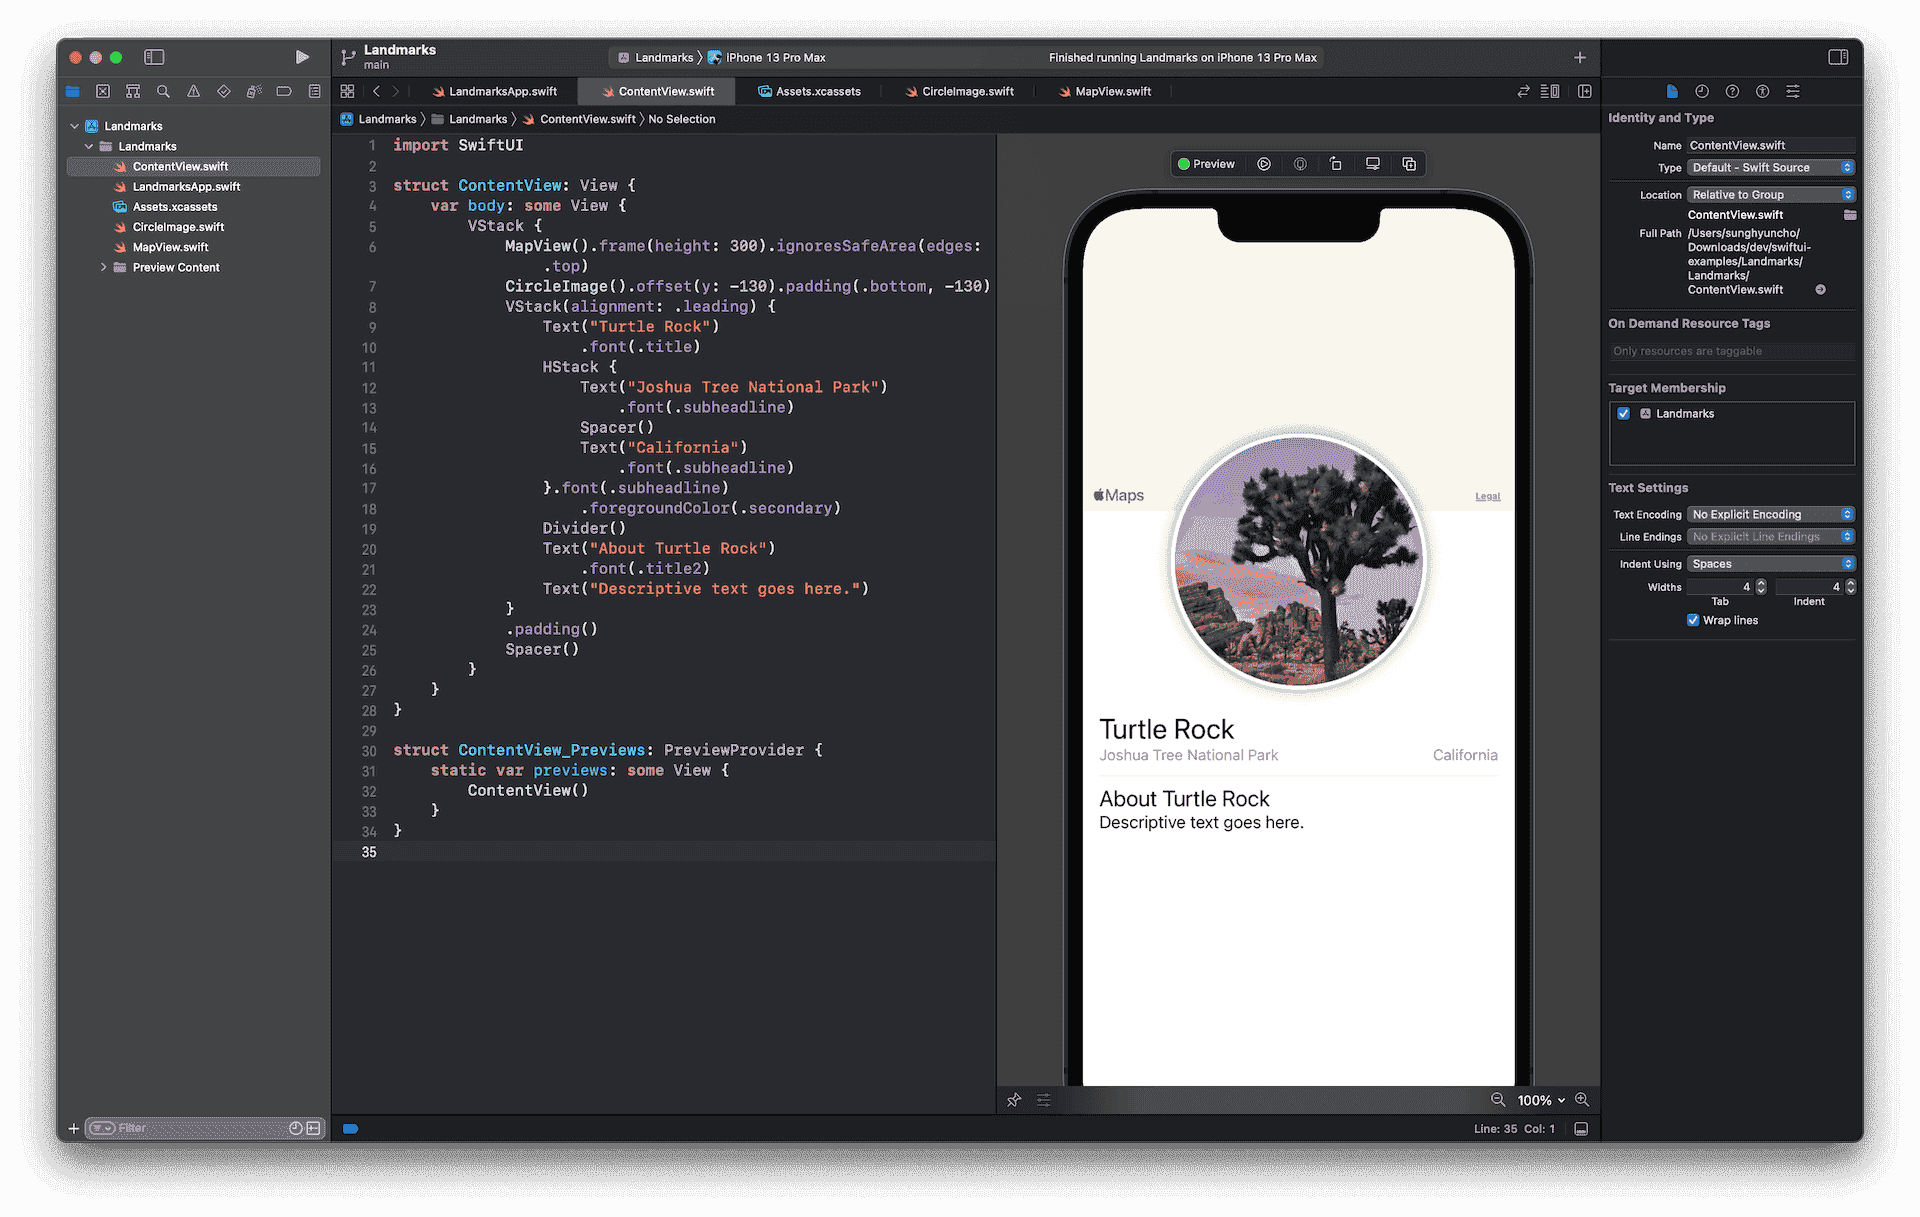Image resolution: width=1920 pixels, height=1217 pixels.
Task: Switch to the MapView.swift tab
Action: [1112, 91]
